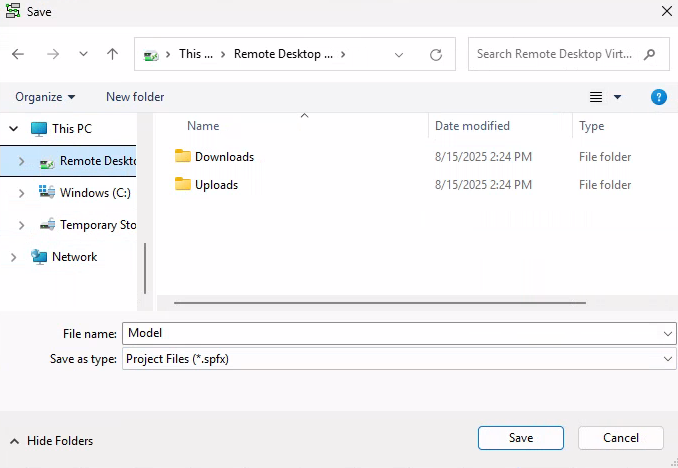Select Windows (C:) drive in sidebar
678x468 pixels.
(x=94, y=192)
